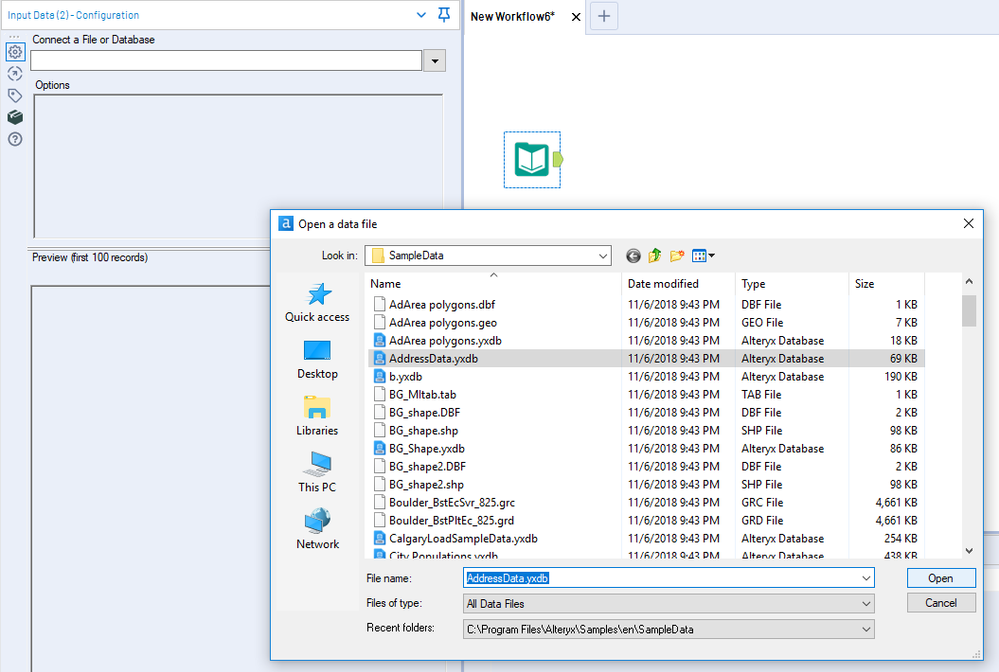Open the Connect a File dropdown arrow

tap(435, 61)
